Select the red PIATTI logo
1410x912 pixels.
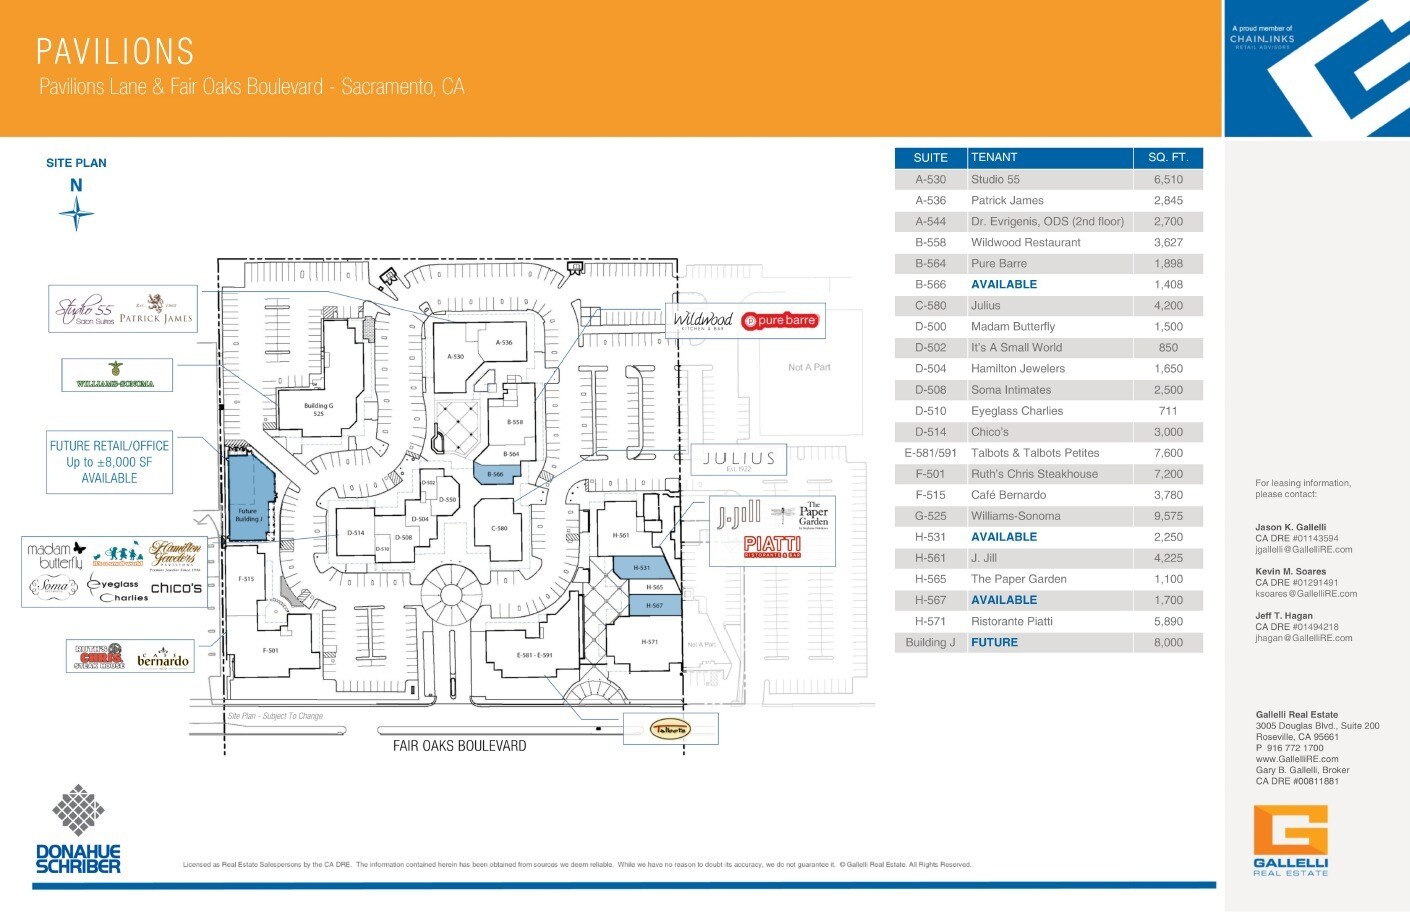[x=773, y=546]
